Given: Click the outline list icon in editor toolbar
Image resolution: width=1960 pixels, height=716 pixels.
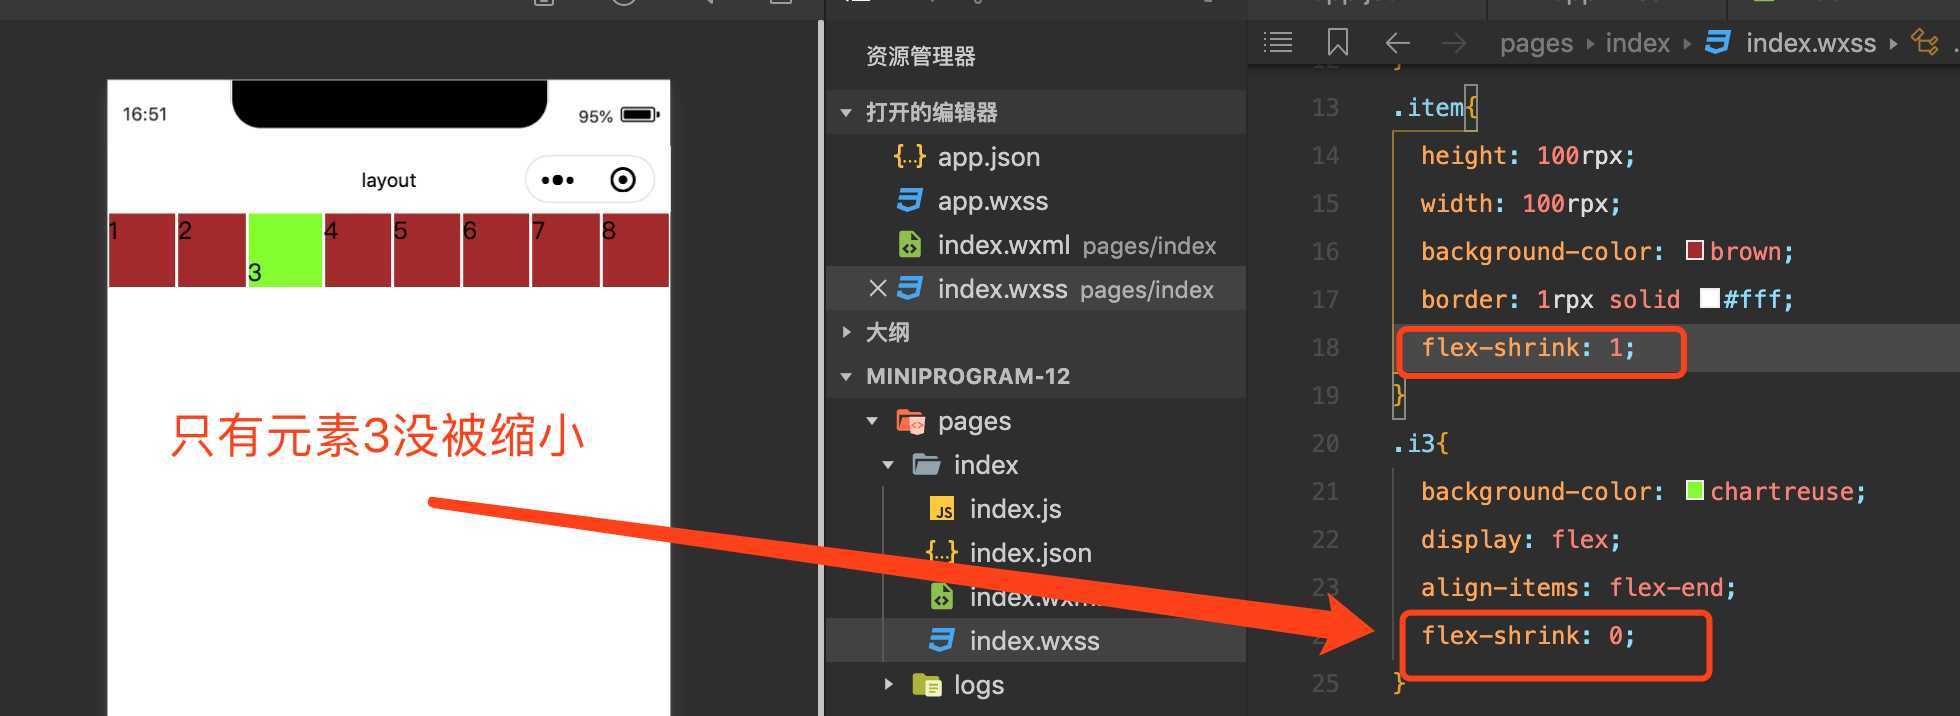Looking at the screenshot, I should [x=1278, y=43].
